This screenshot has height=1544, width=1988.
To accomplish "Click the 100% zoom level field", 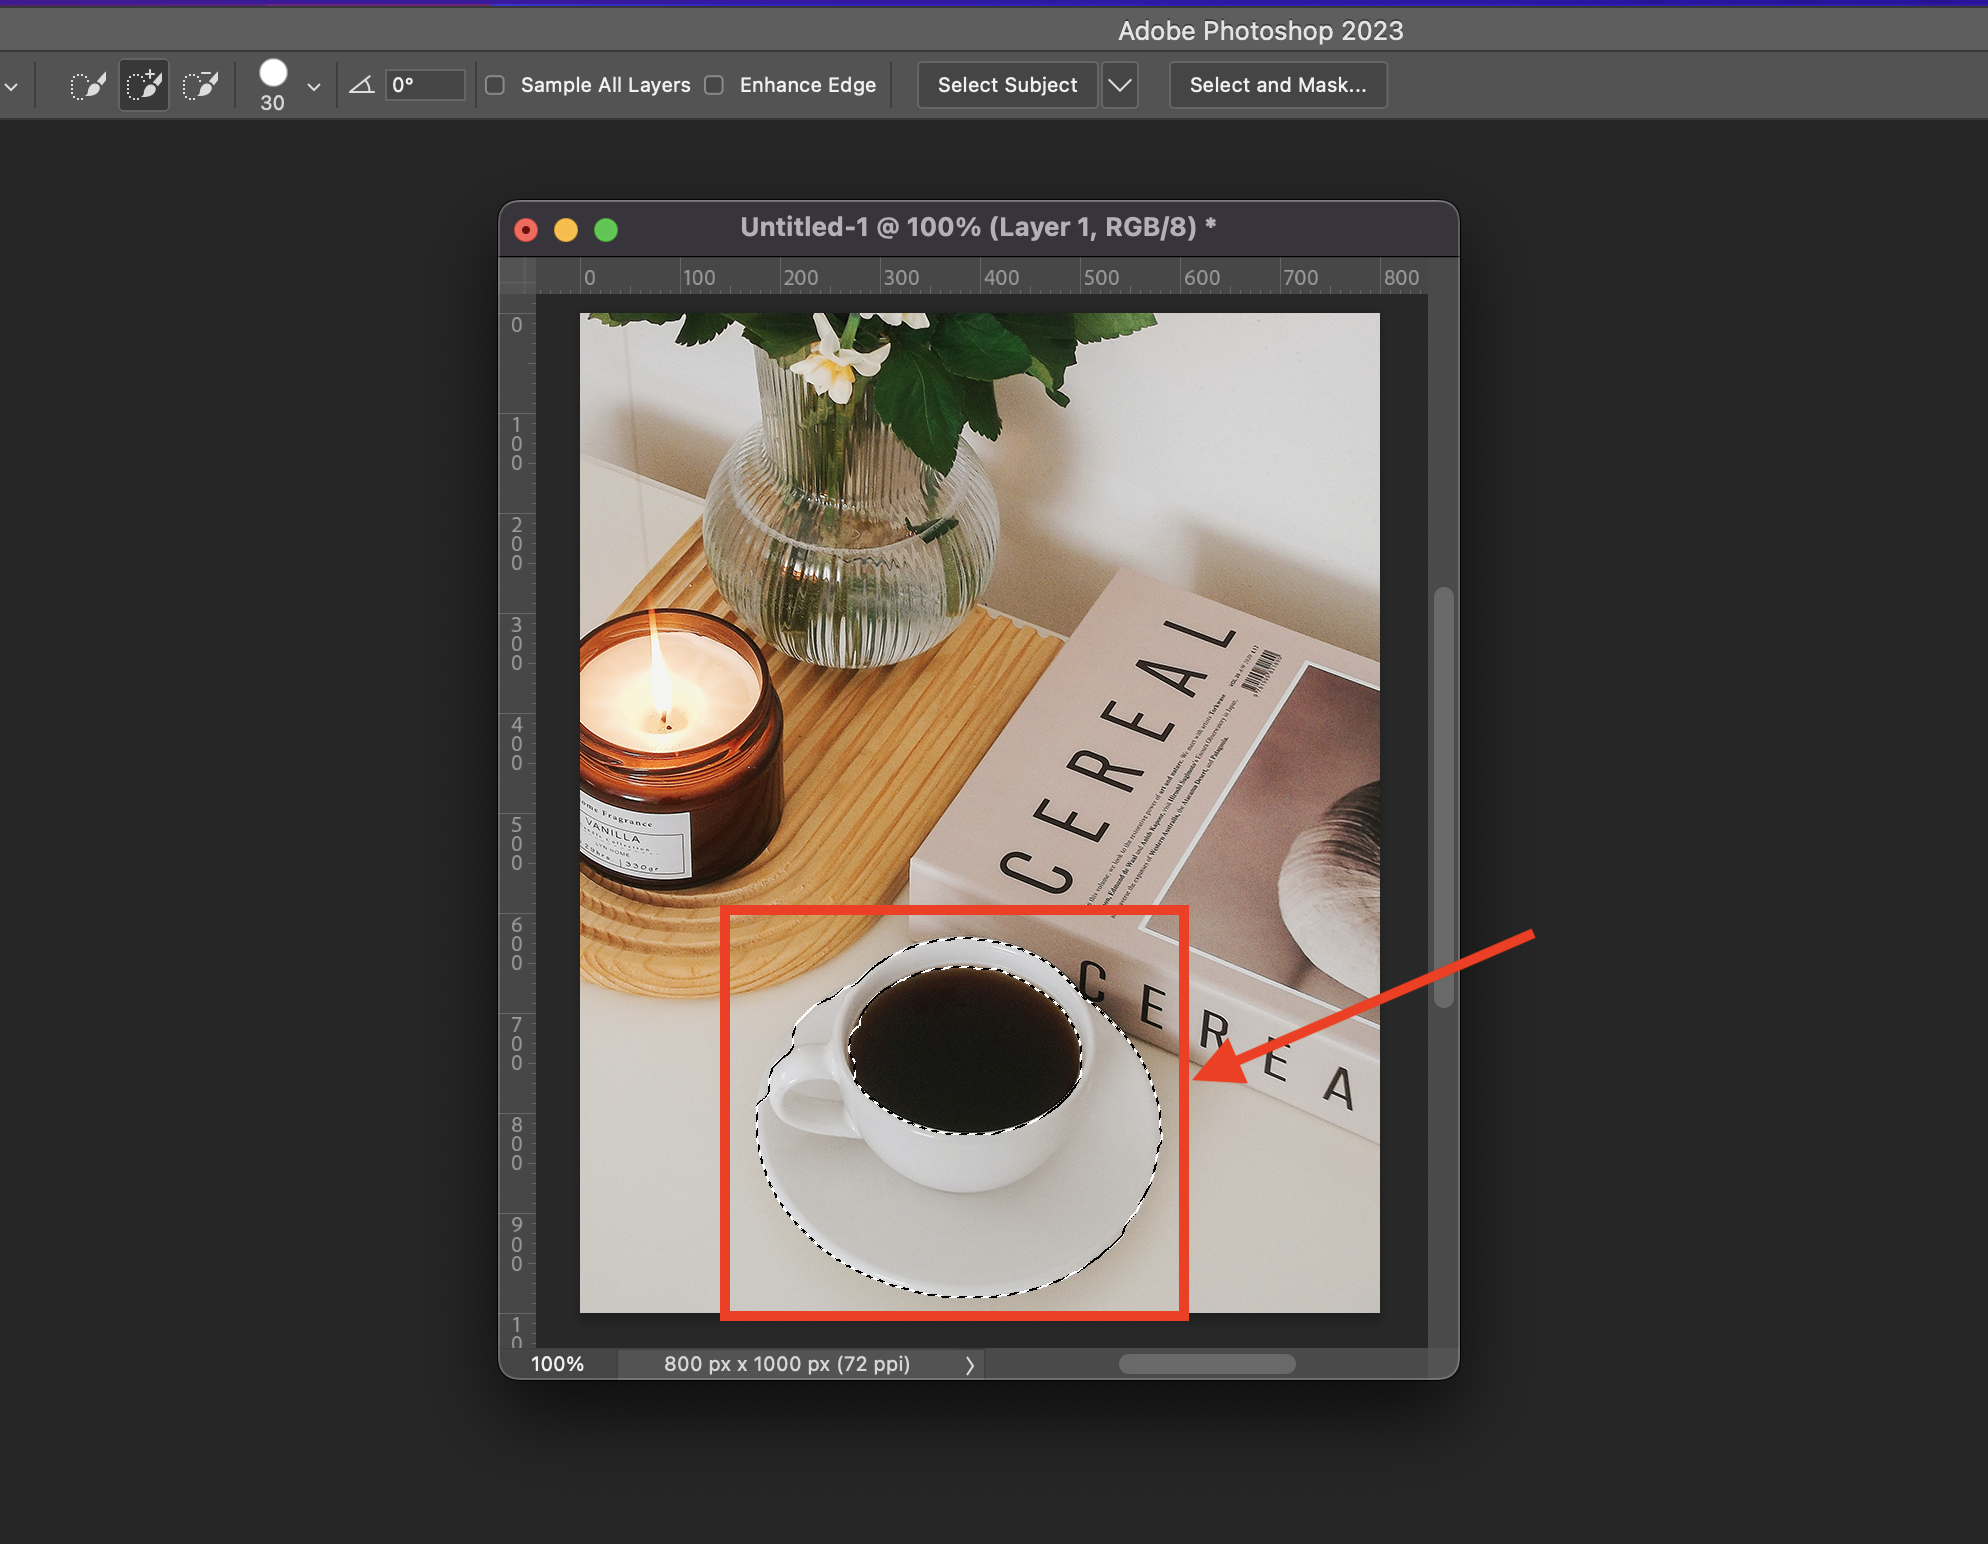I will 557,1364.
